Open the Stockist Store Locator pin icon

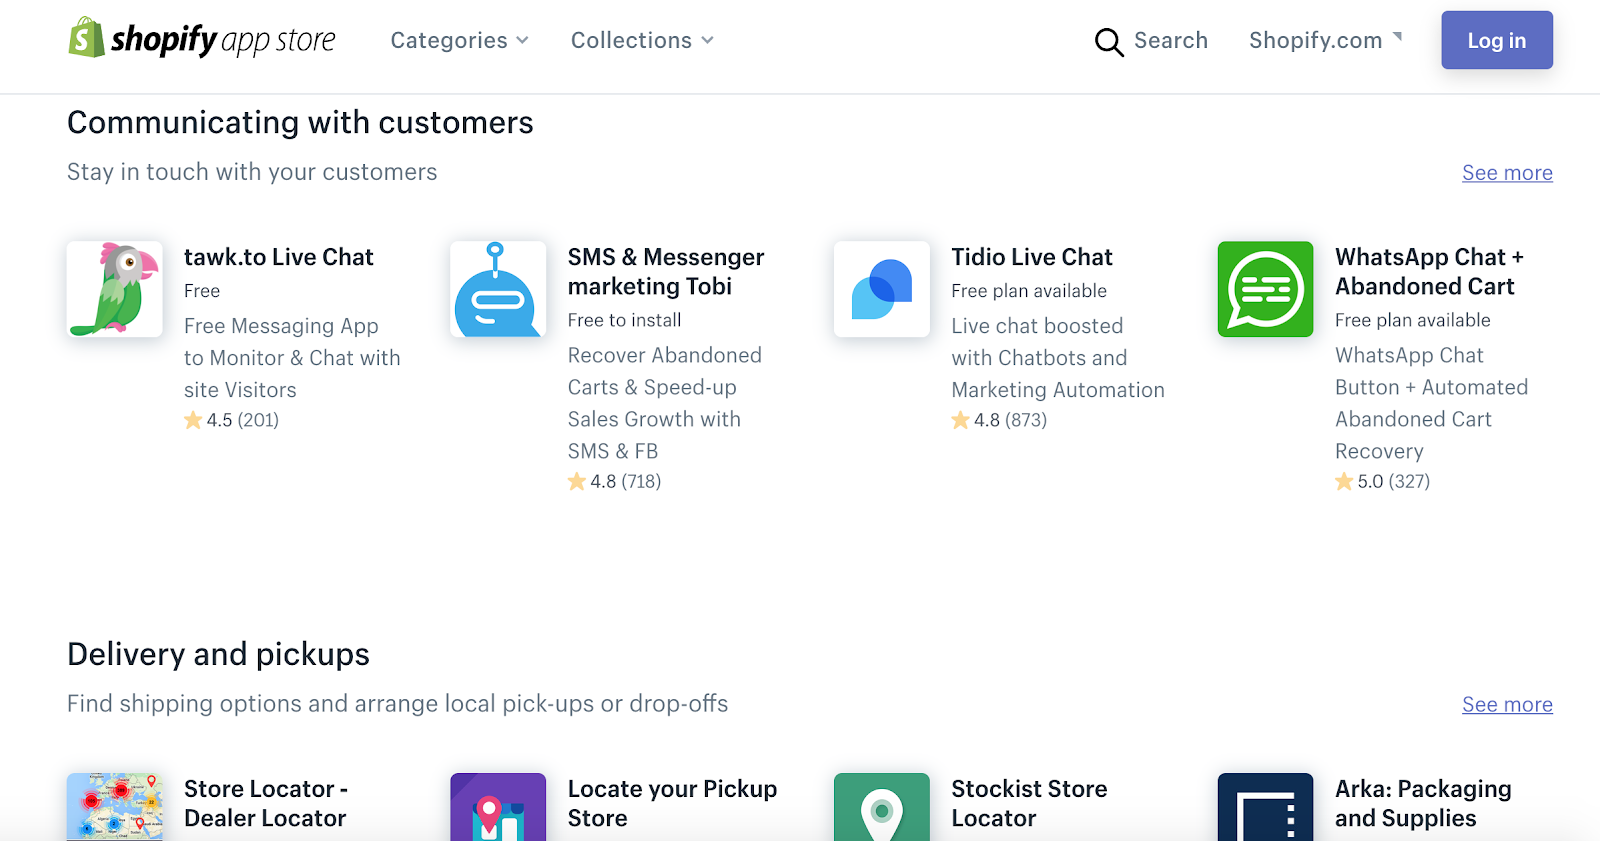tap(882, 807)
